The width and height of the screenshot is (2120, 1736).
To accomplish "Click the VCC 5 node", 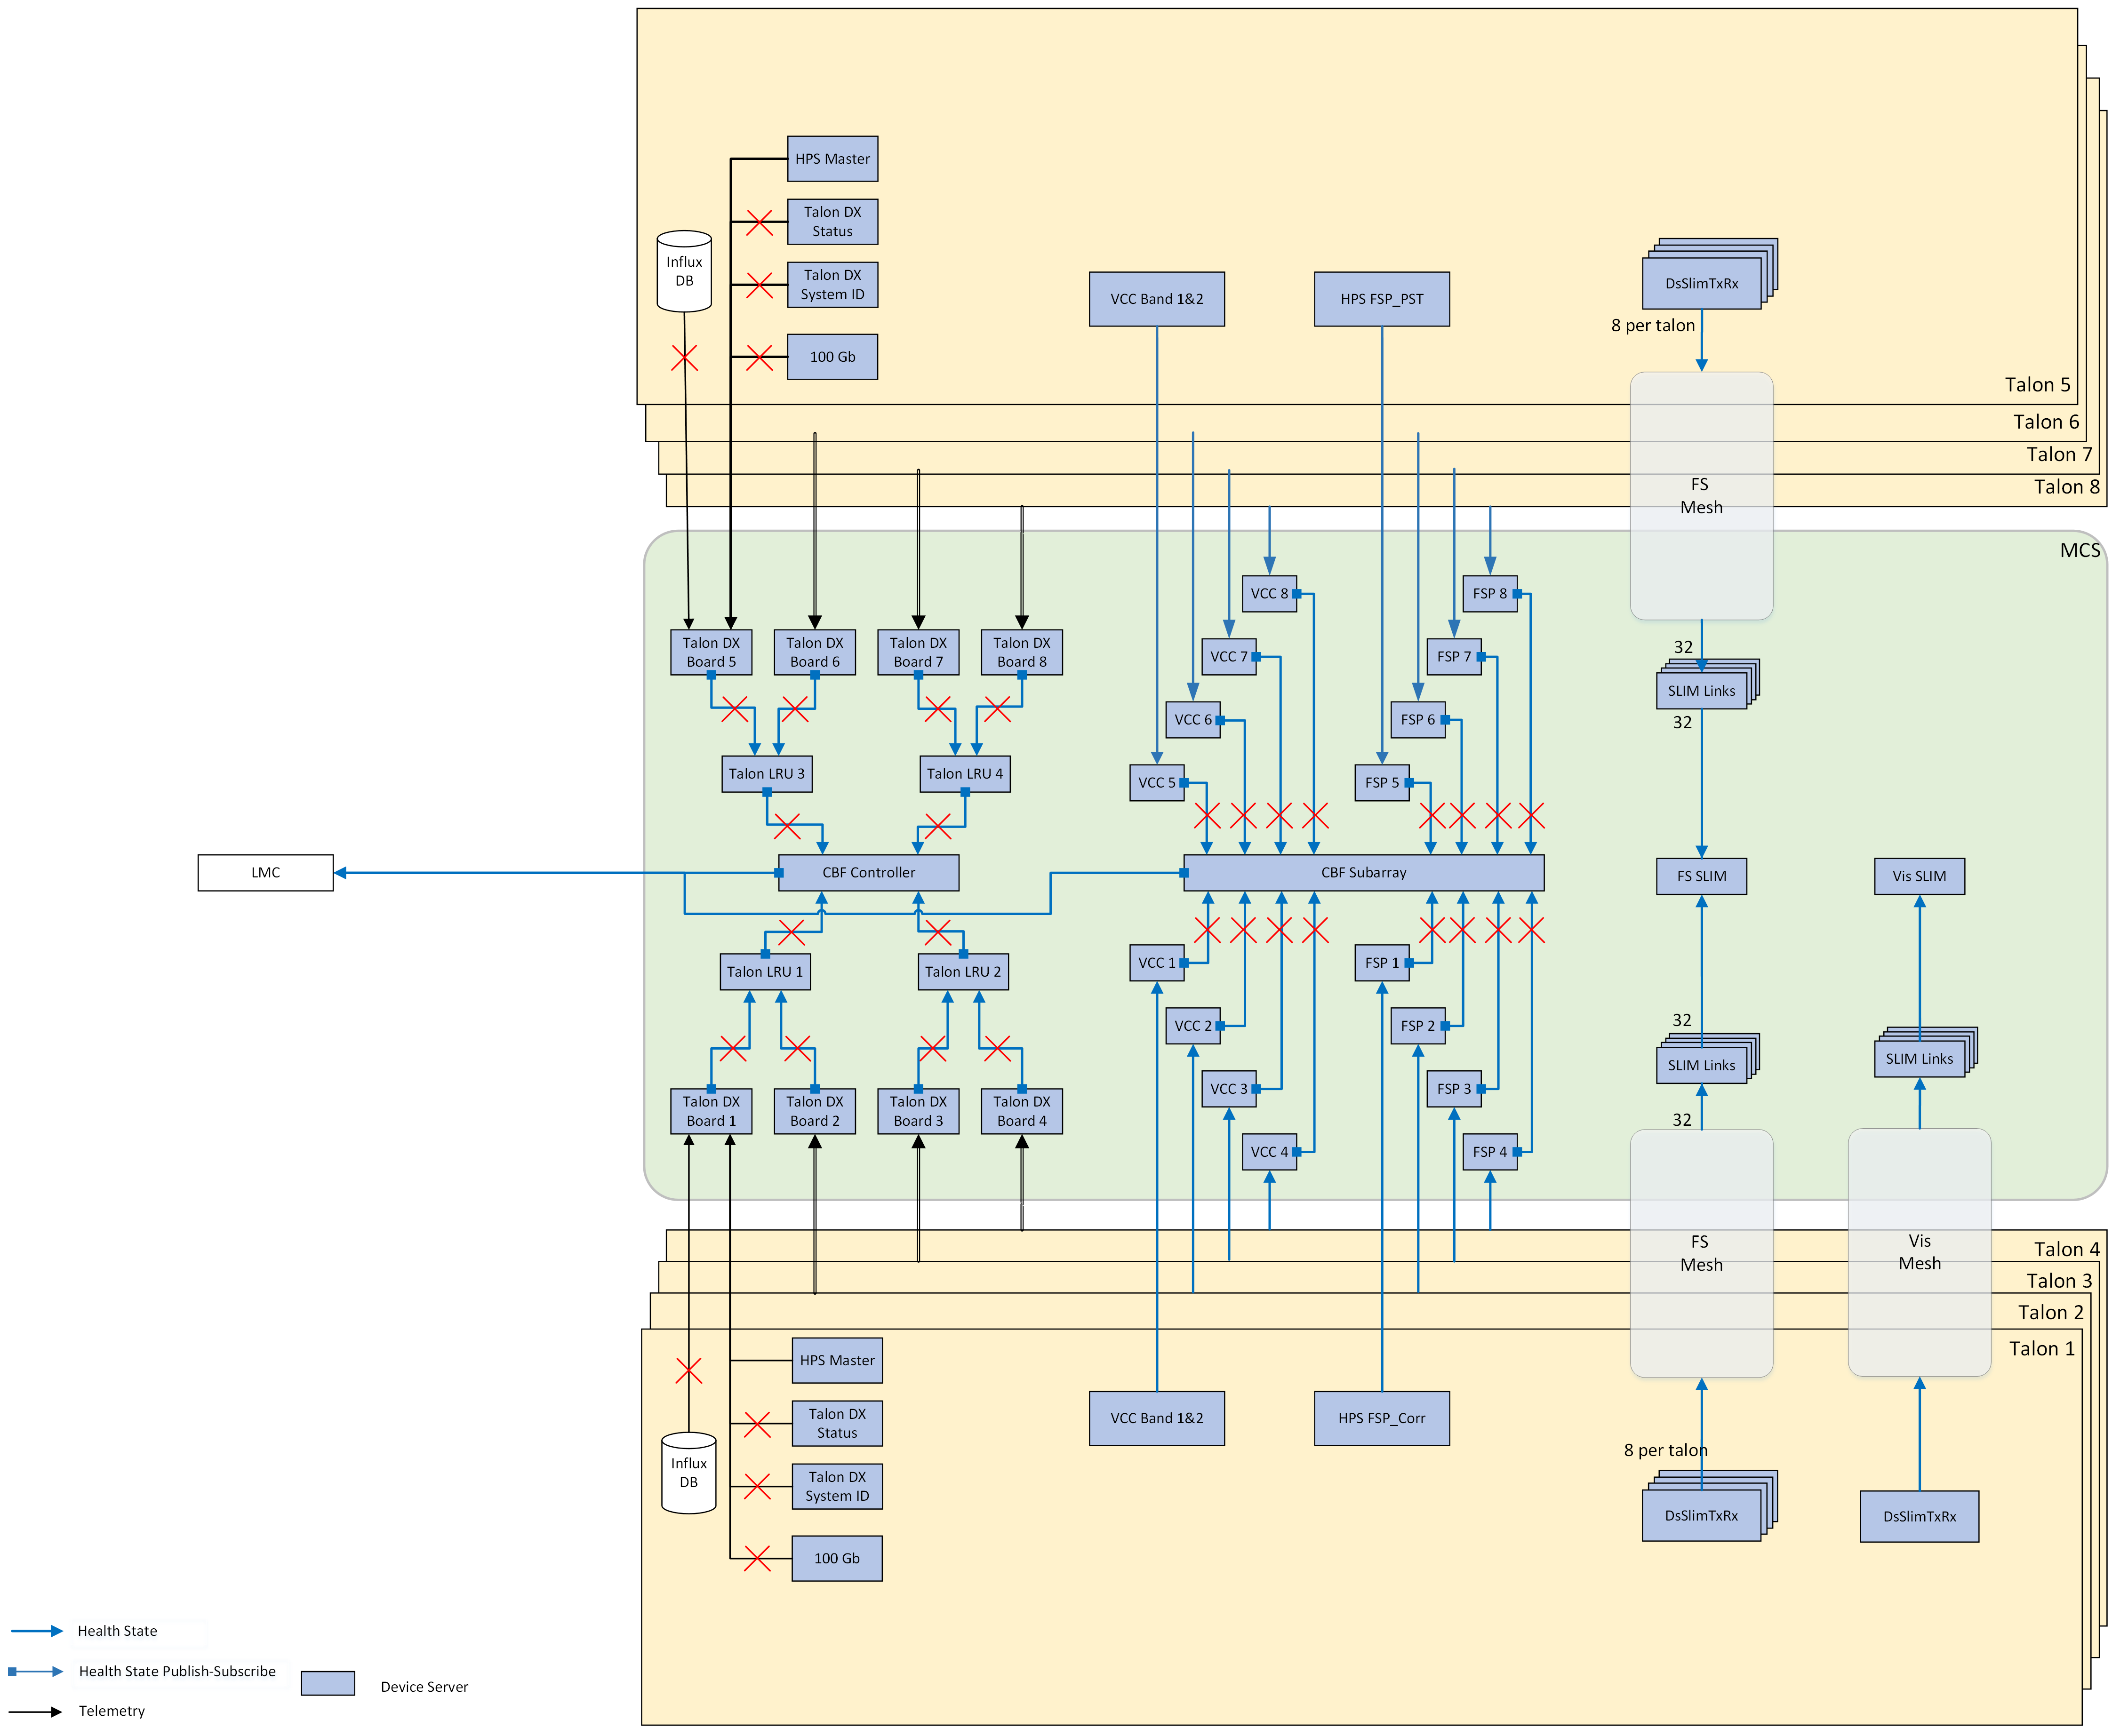I will coord(1157,783).
